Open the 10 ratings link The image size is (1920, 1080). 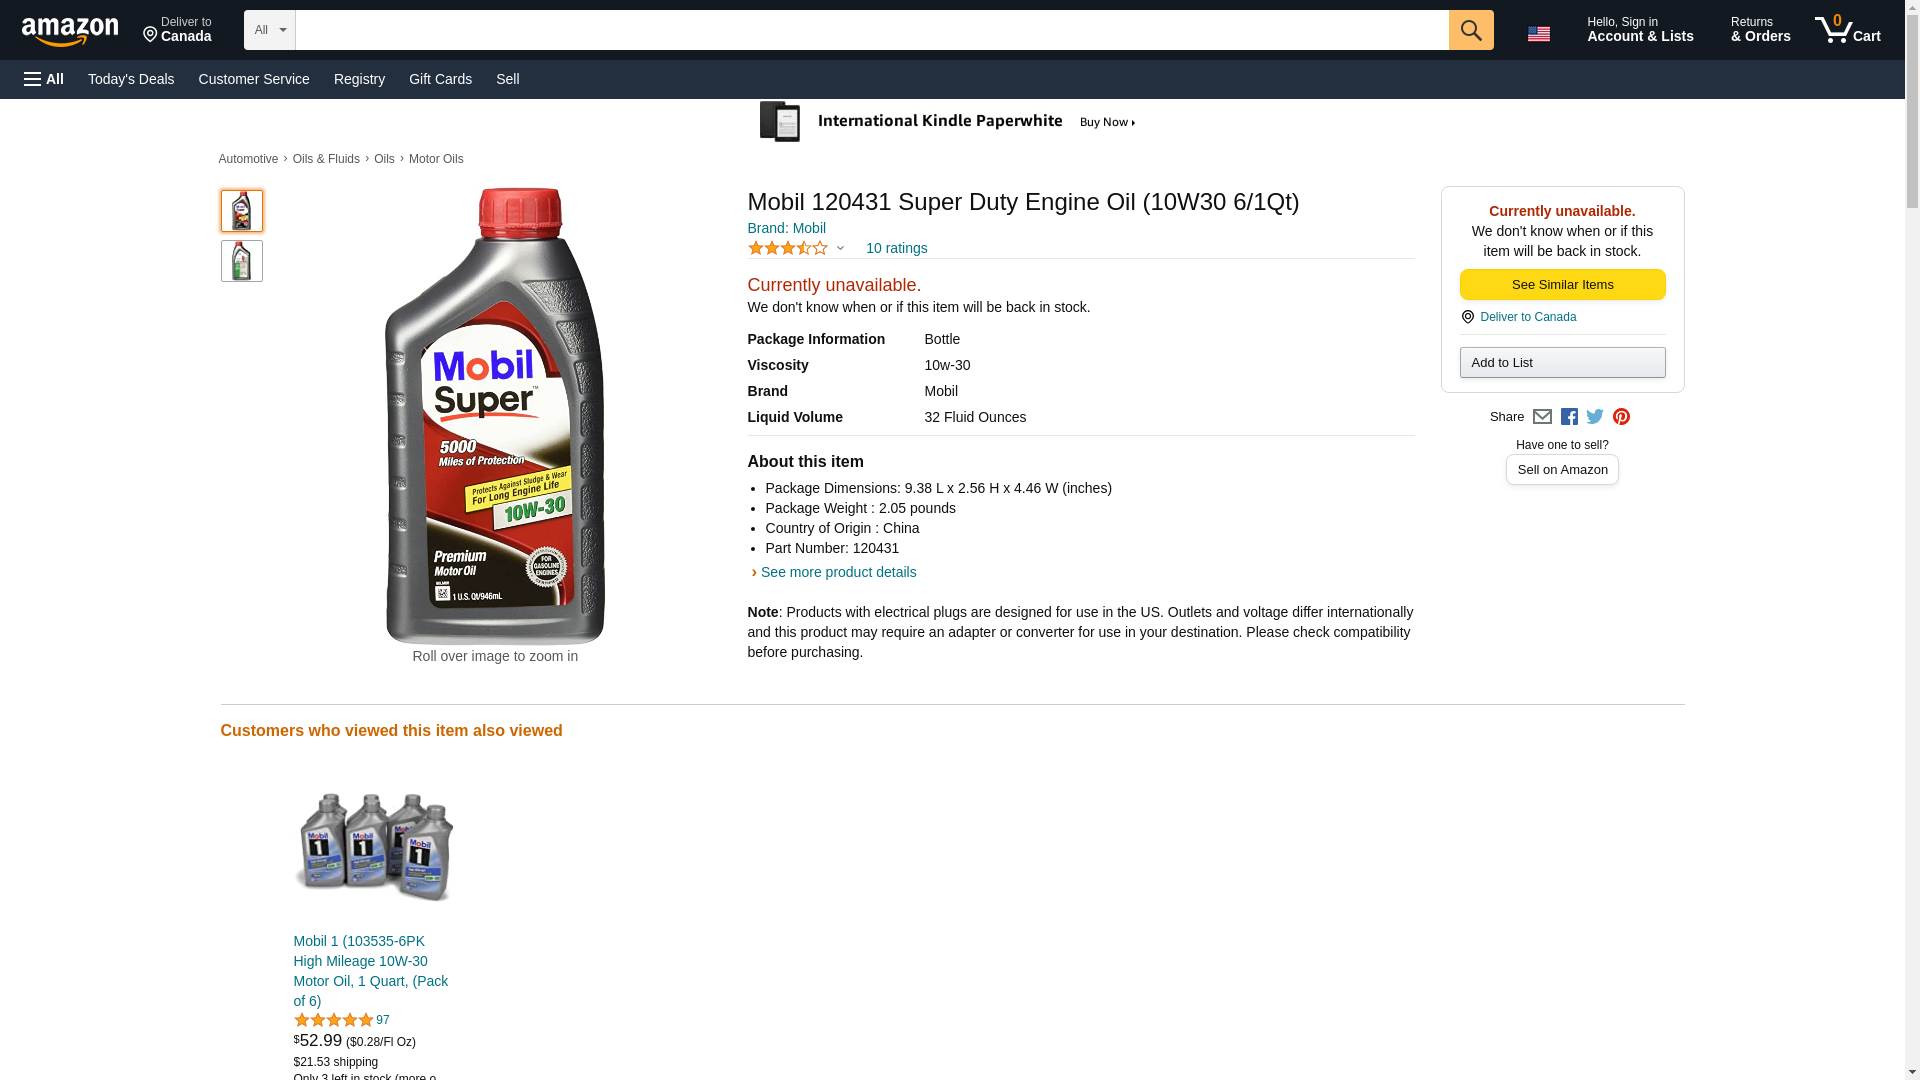(896, 248)
